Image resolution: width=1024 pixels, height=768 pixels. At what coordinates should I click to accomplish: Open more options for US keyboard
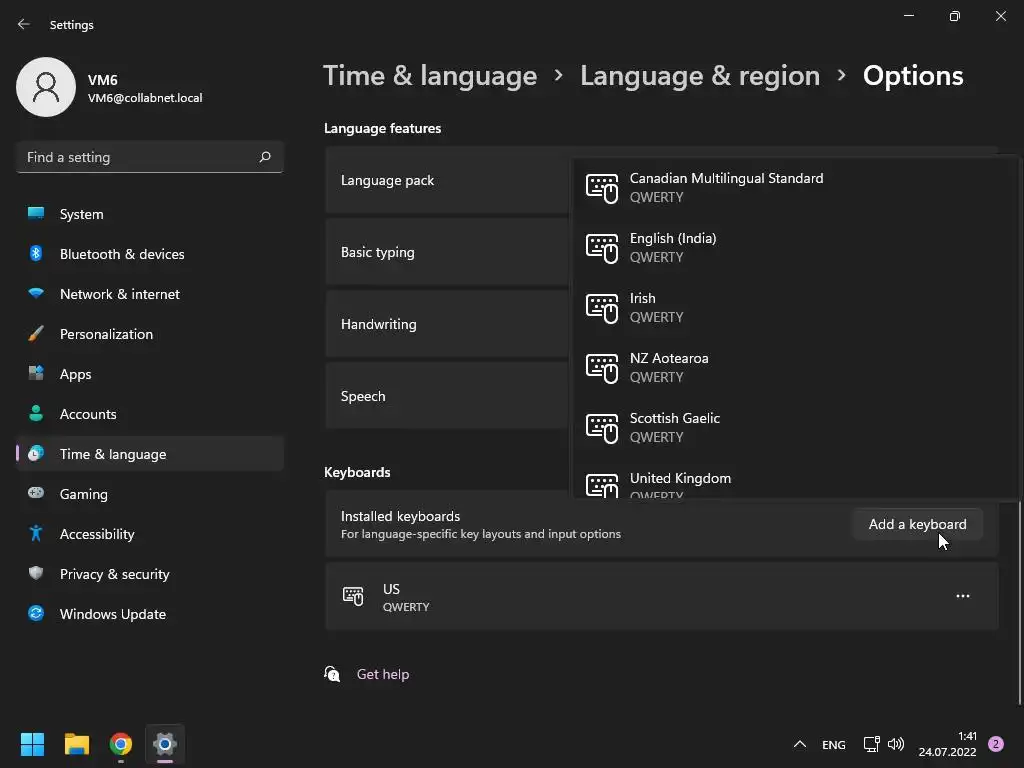tap(962, 596)
